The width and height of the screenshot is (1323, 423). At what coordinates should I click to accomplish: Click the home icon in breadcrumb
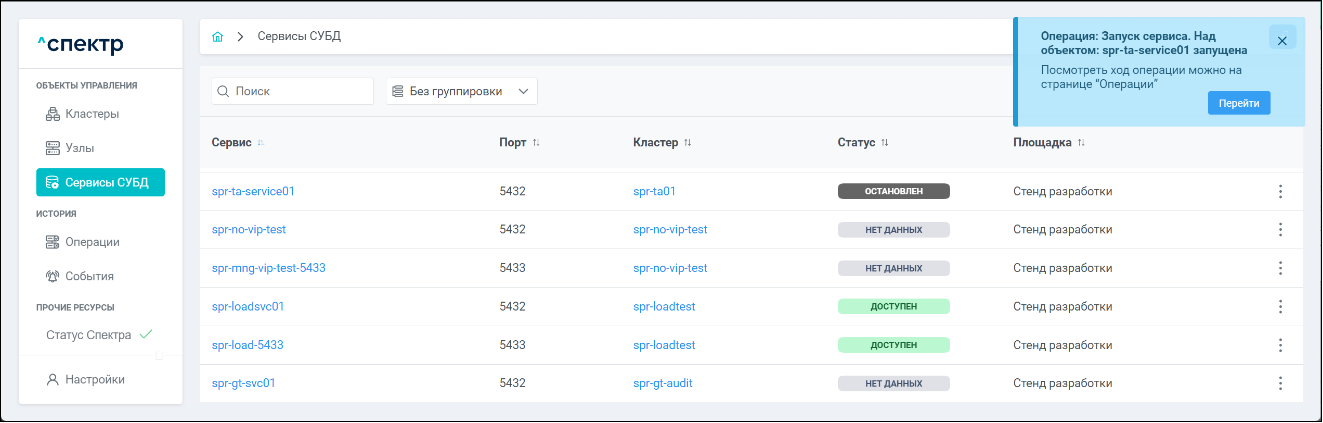tap(218, 37)
